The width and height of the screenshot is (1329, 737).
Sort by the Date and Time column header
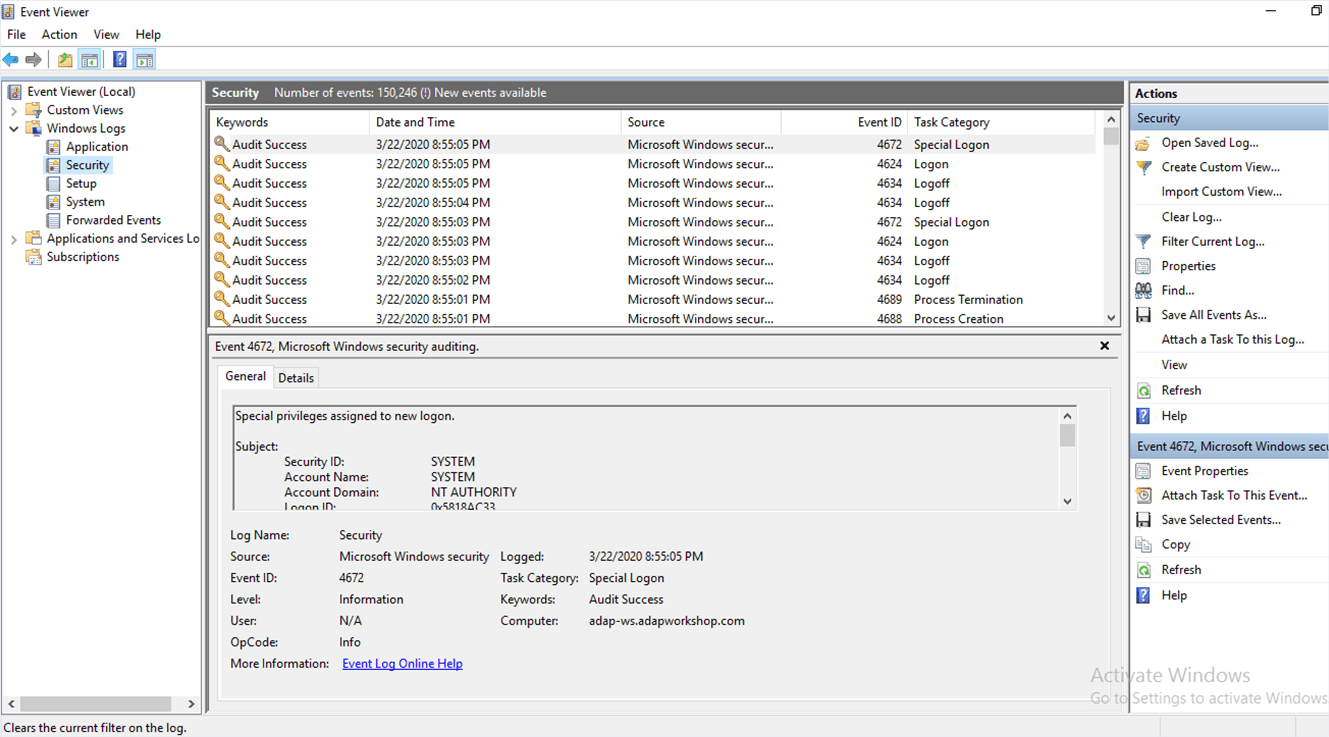[495, 122]
